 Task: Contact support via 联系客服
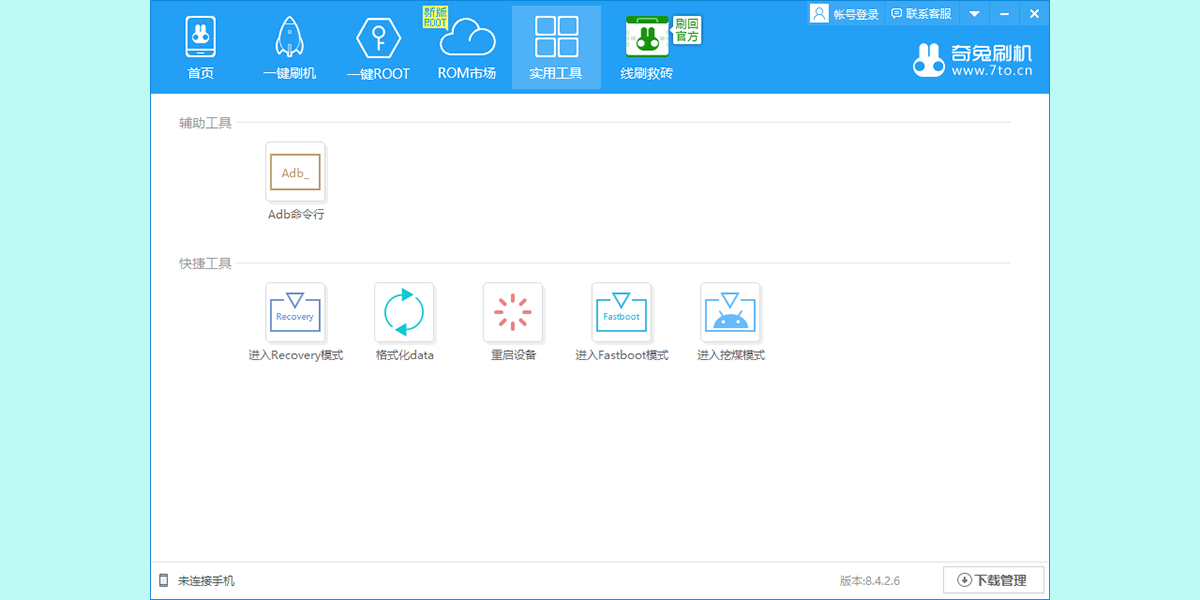920,14
